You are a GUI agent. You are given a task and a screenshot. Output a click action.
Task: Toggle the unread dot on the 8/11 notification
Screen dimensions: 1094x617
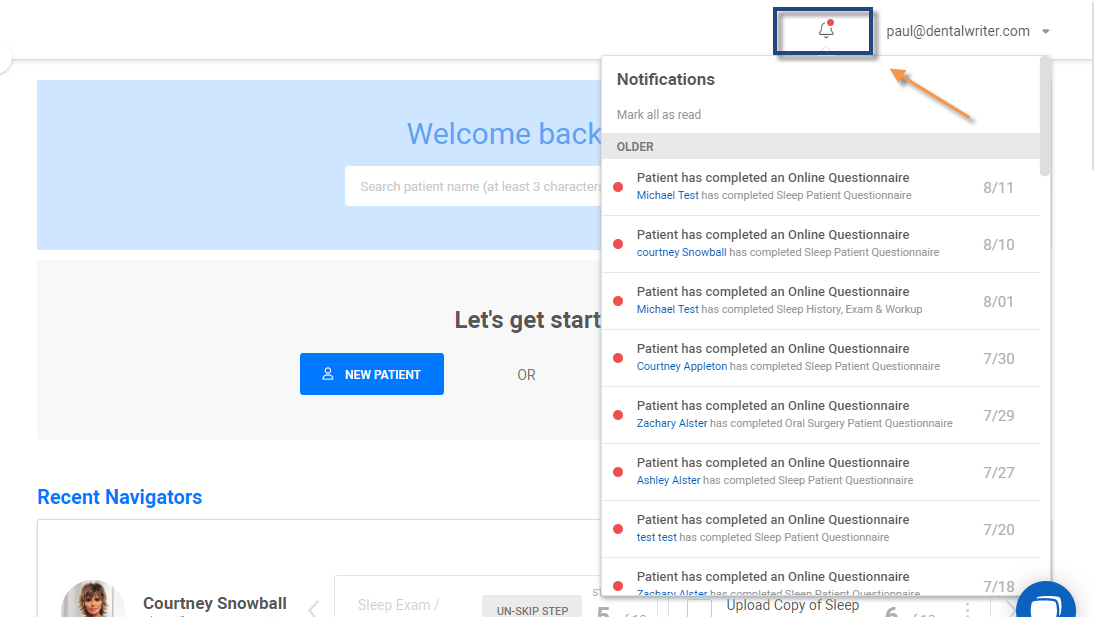(x=617, y=186)
